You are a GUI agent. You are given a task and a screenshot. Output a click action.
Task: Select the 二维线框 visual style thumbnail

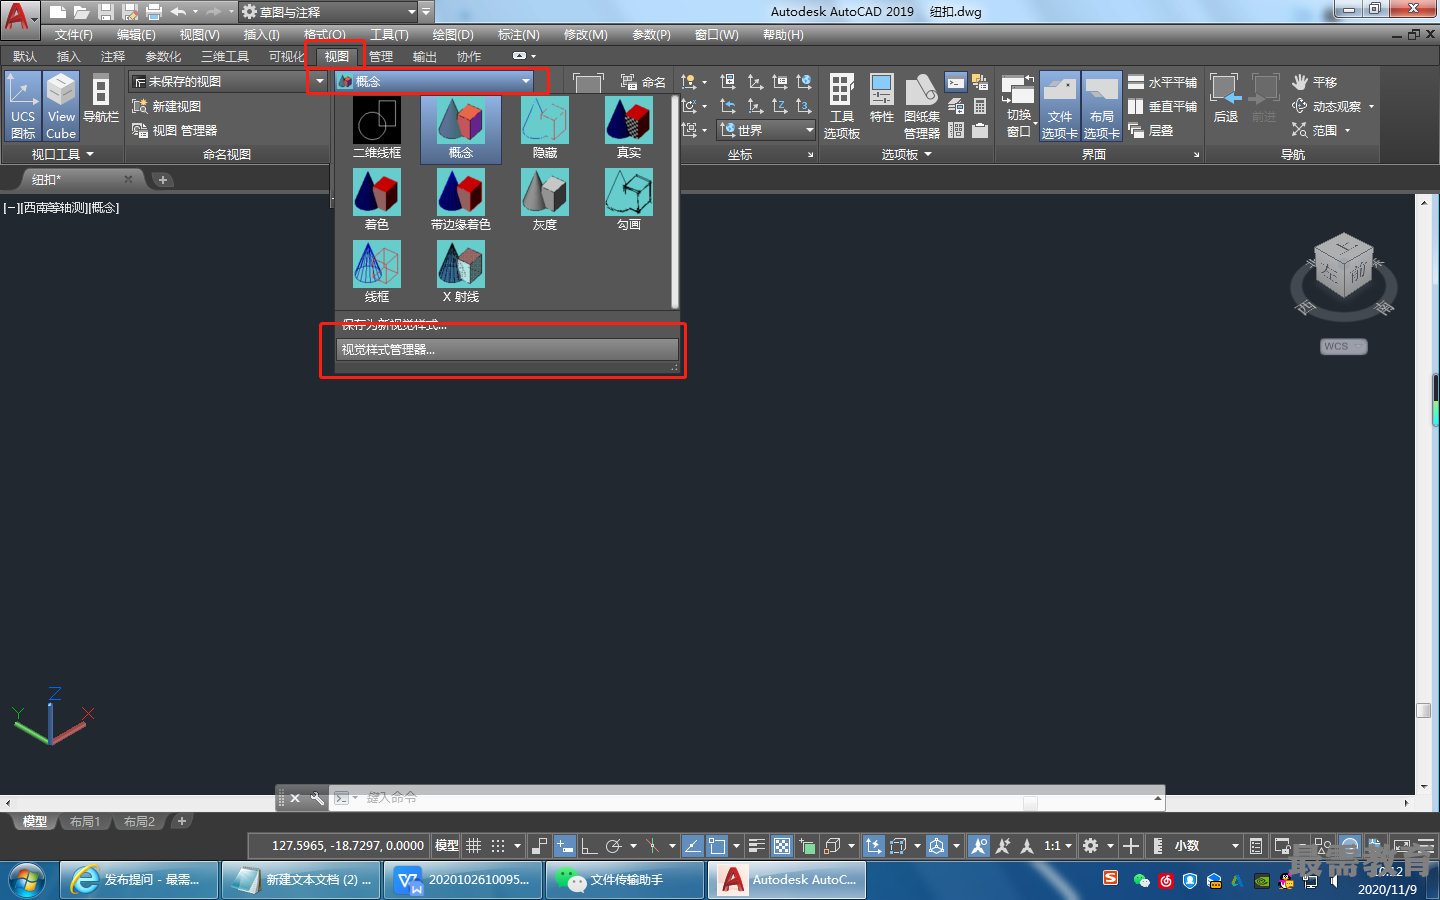tap(377, 129)
